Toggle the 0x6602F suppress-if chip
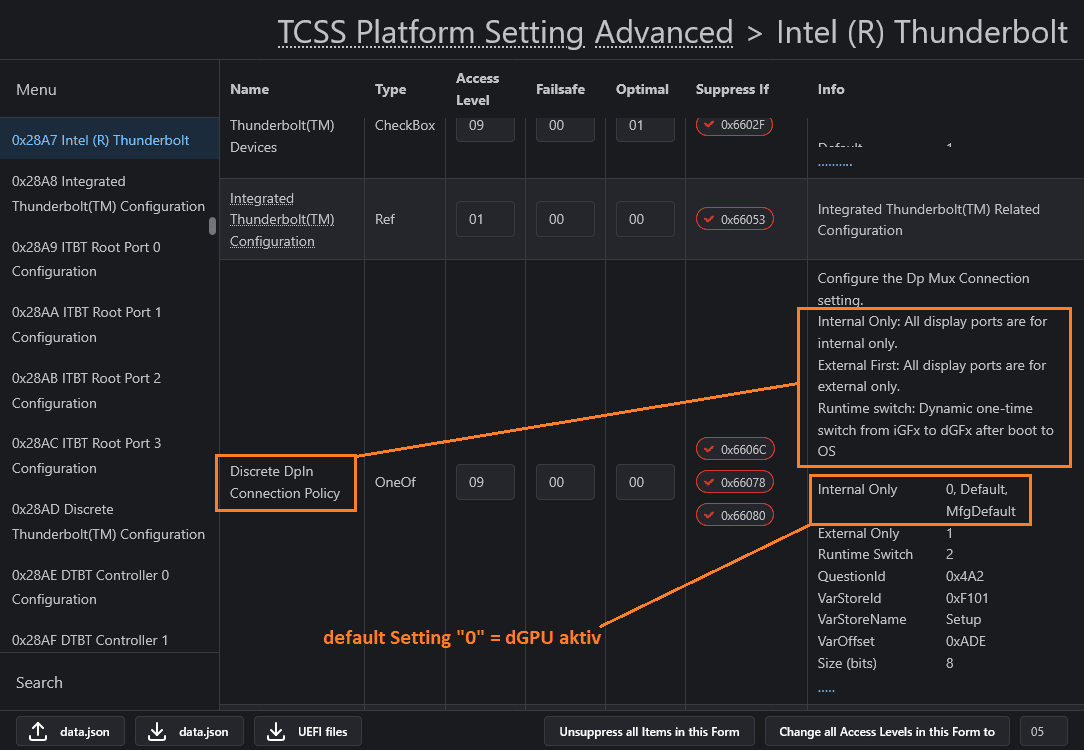 click(x=735, y=125)
